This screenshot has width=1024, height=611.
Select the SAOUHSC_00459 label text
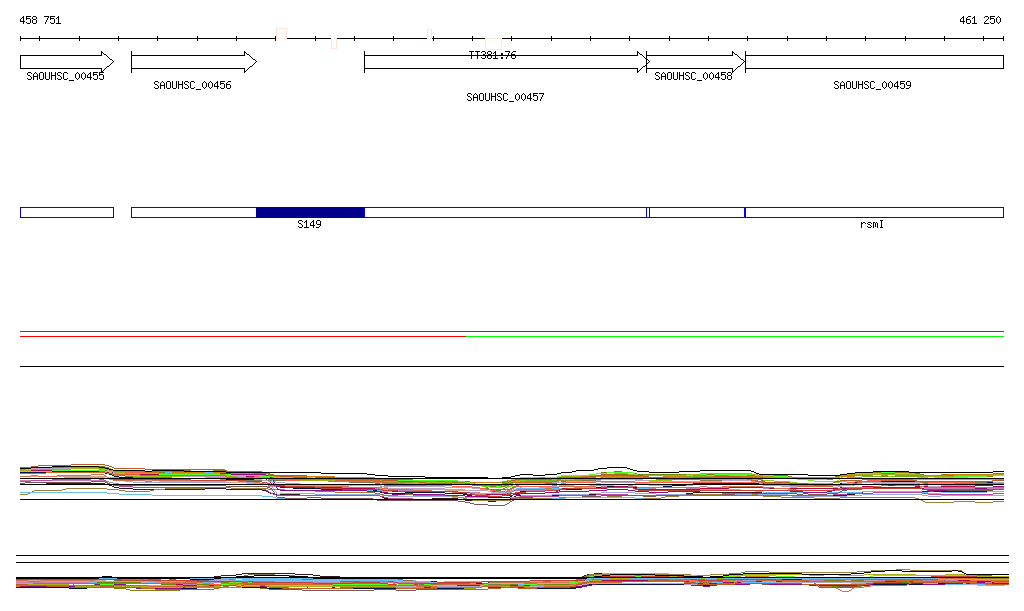[872, 86]
